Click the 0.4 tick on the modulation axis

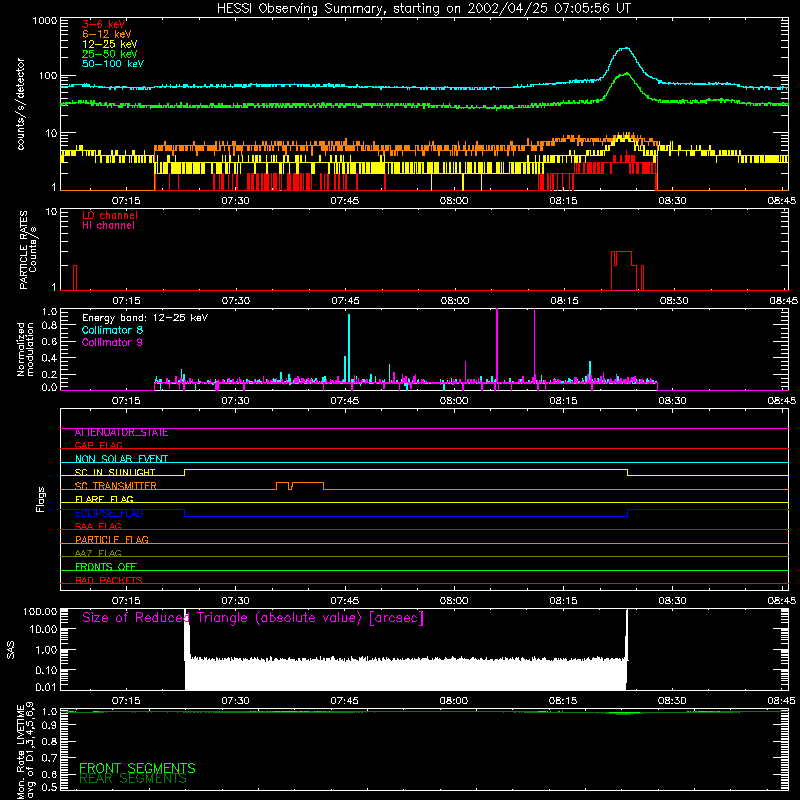coord(49,358)
